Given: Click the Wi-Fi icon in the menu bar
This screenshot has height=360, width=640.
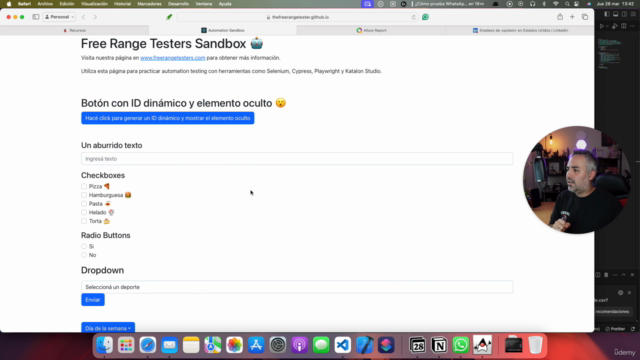Looking at the screenshot, I should tap(556, 4).
